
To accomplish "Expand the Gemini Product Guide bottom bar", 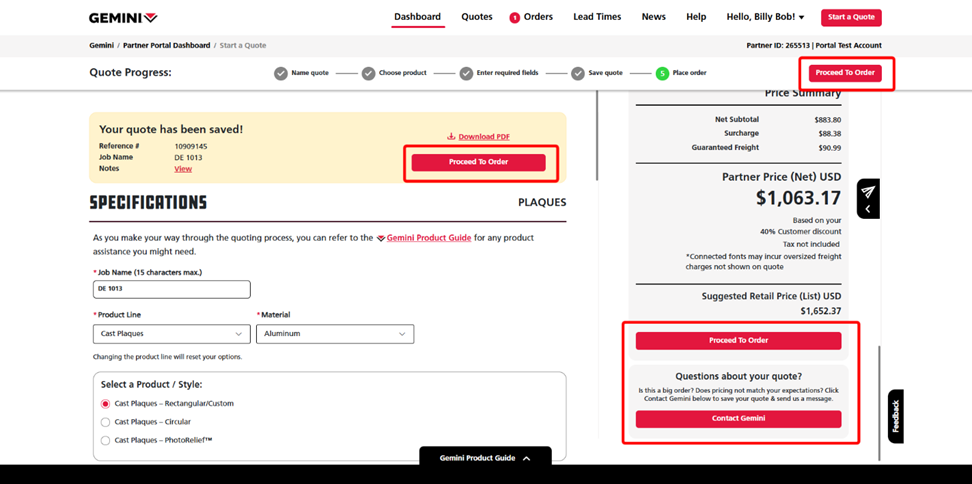I will pyautogui.click(x=485, y=458).
